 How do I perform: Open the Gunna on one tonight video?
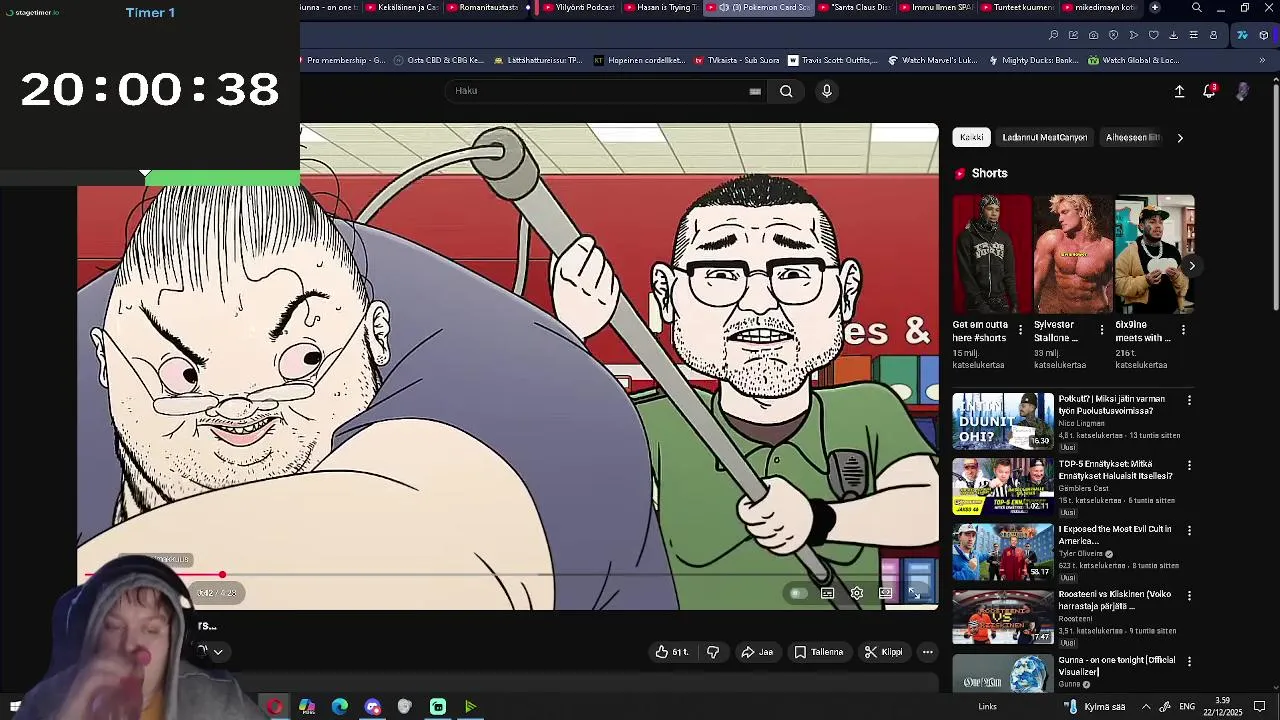pos(1117,666)
